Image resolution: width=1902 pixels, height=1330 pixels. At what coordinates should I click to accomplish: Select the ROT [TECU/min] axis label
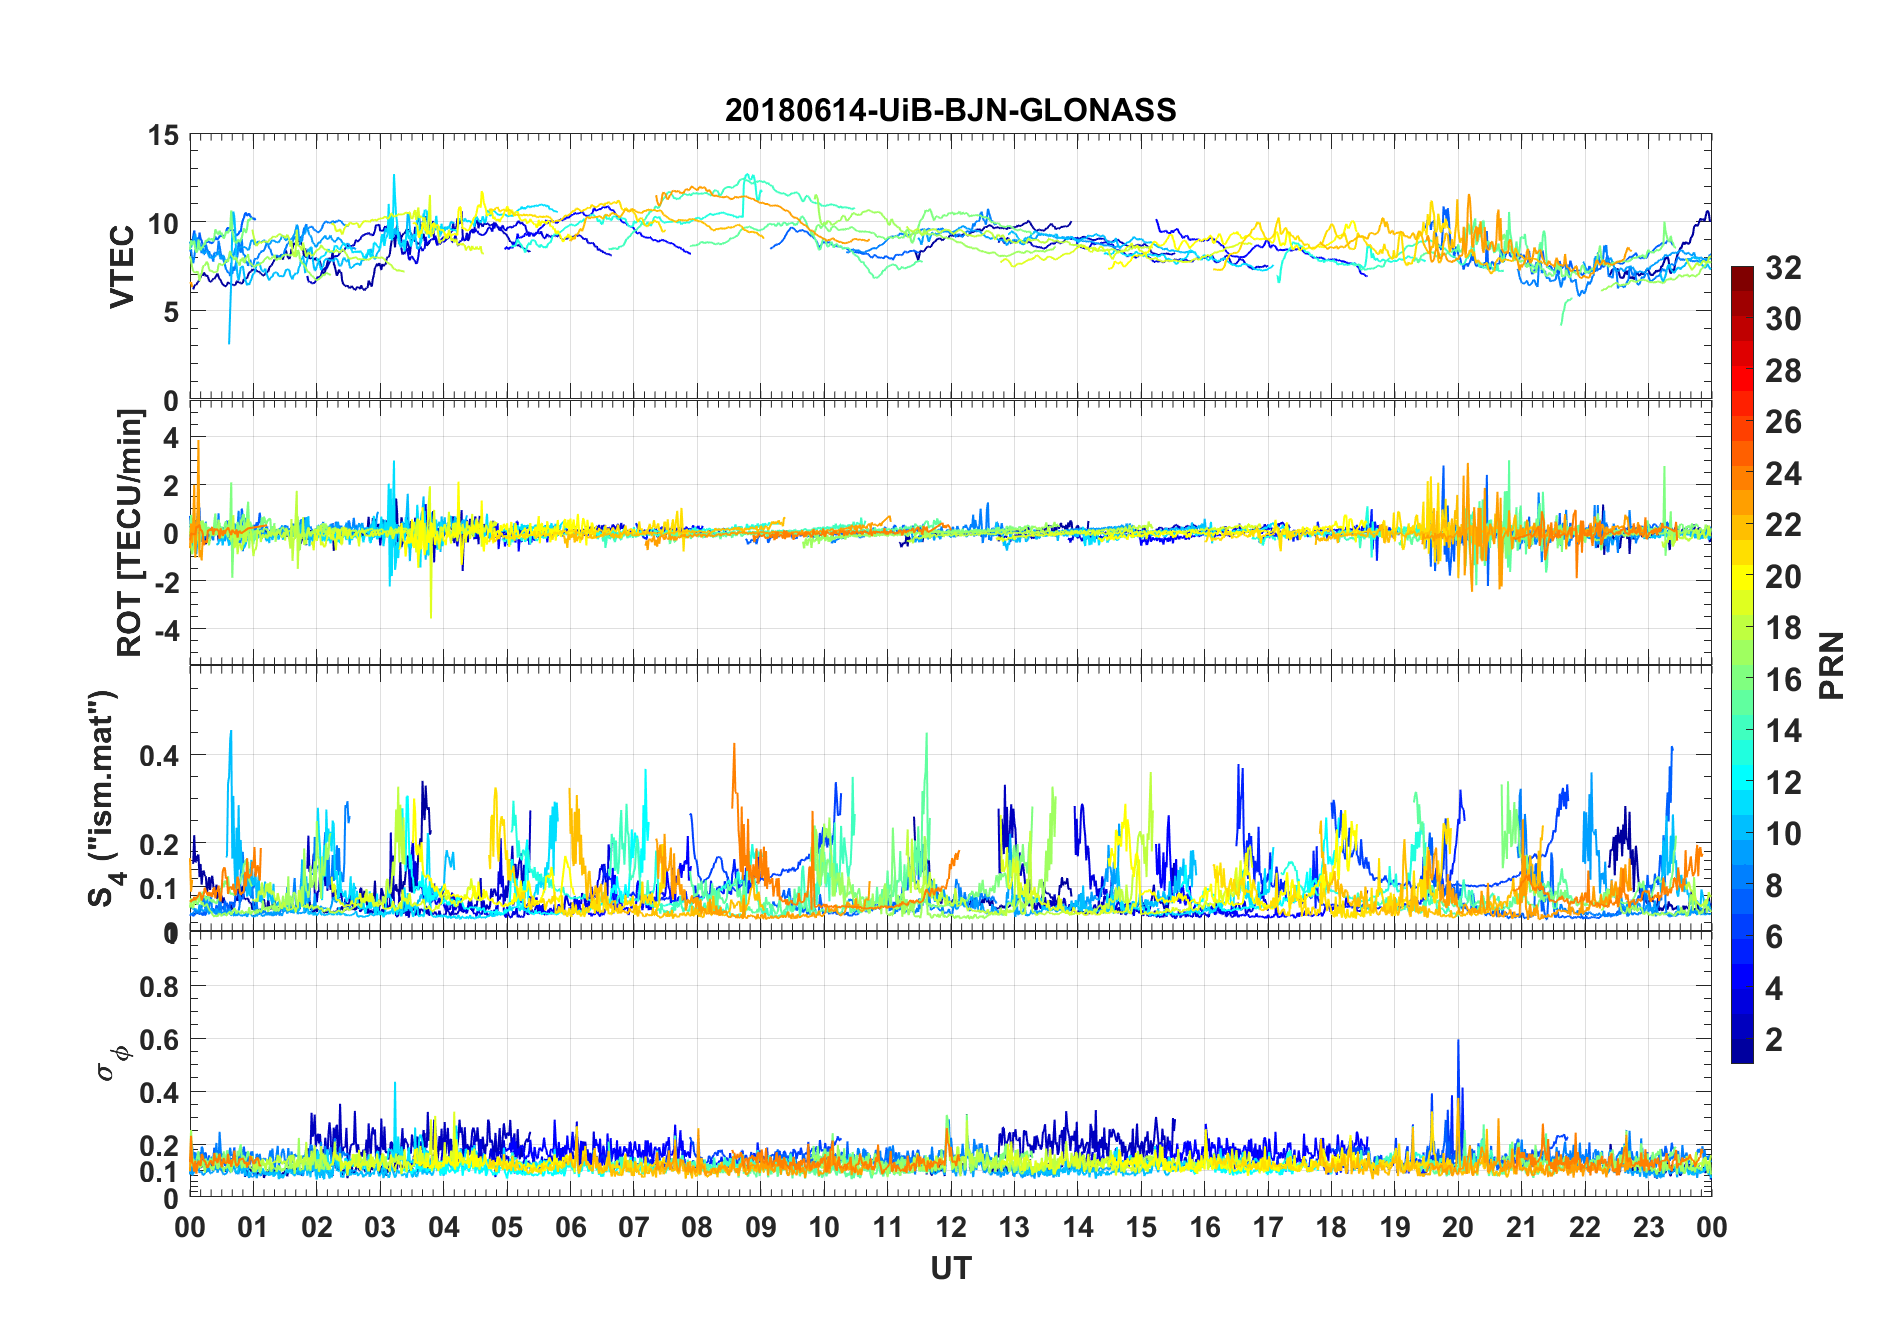click(130, 533)
